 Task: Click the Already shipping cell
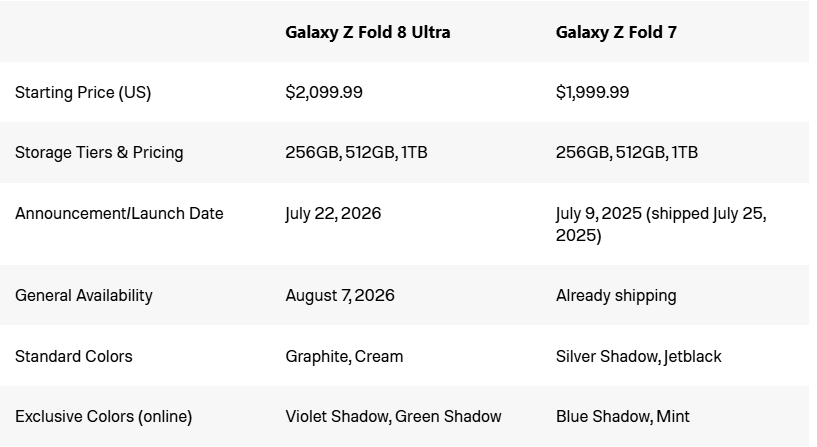(x=616, y=295)
